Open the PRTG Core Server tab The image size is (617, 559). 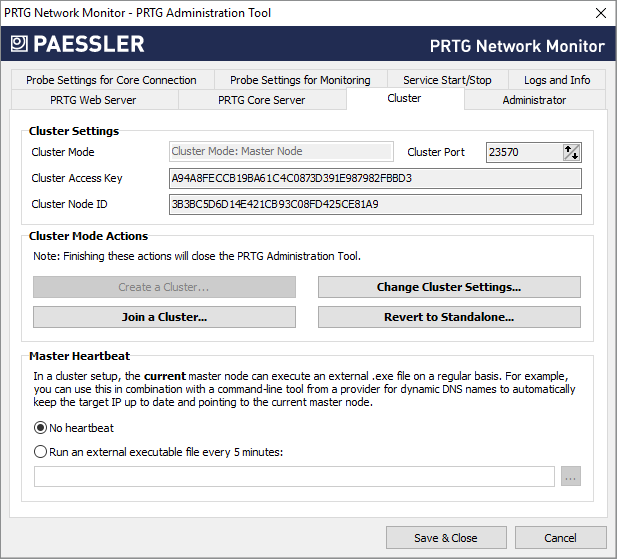(x=262, y=100)
